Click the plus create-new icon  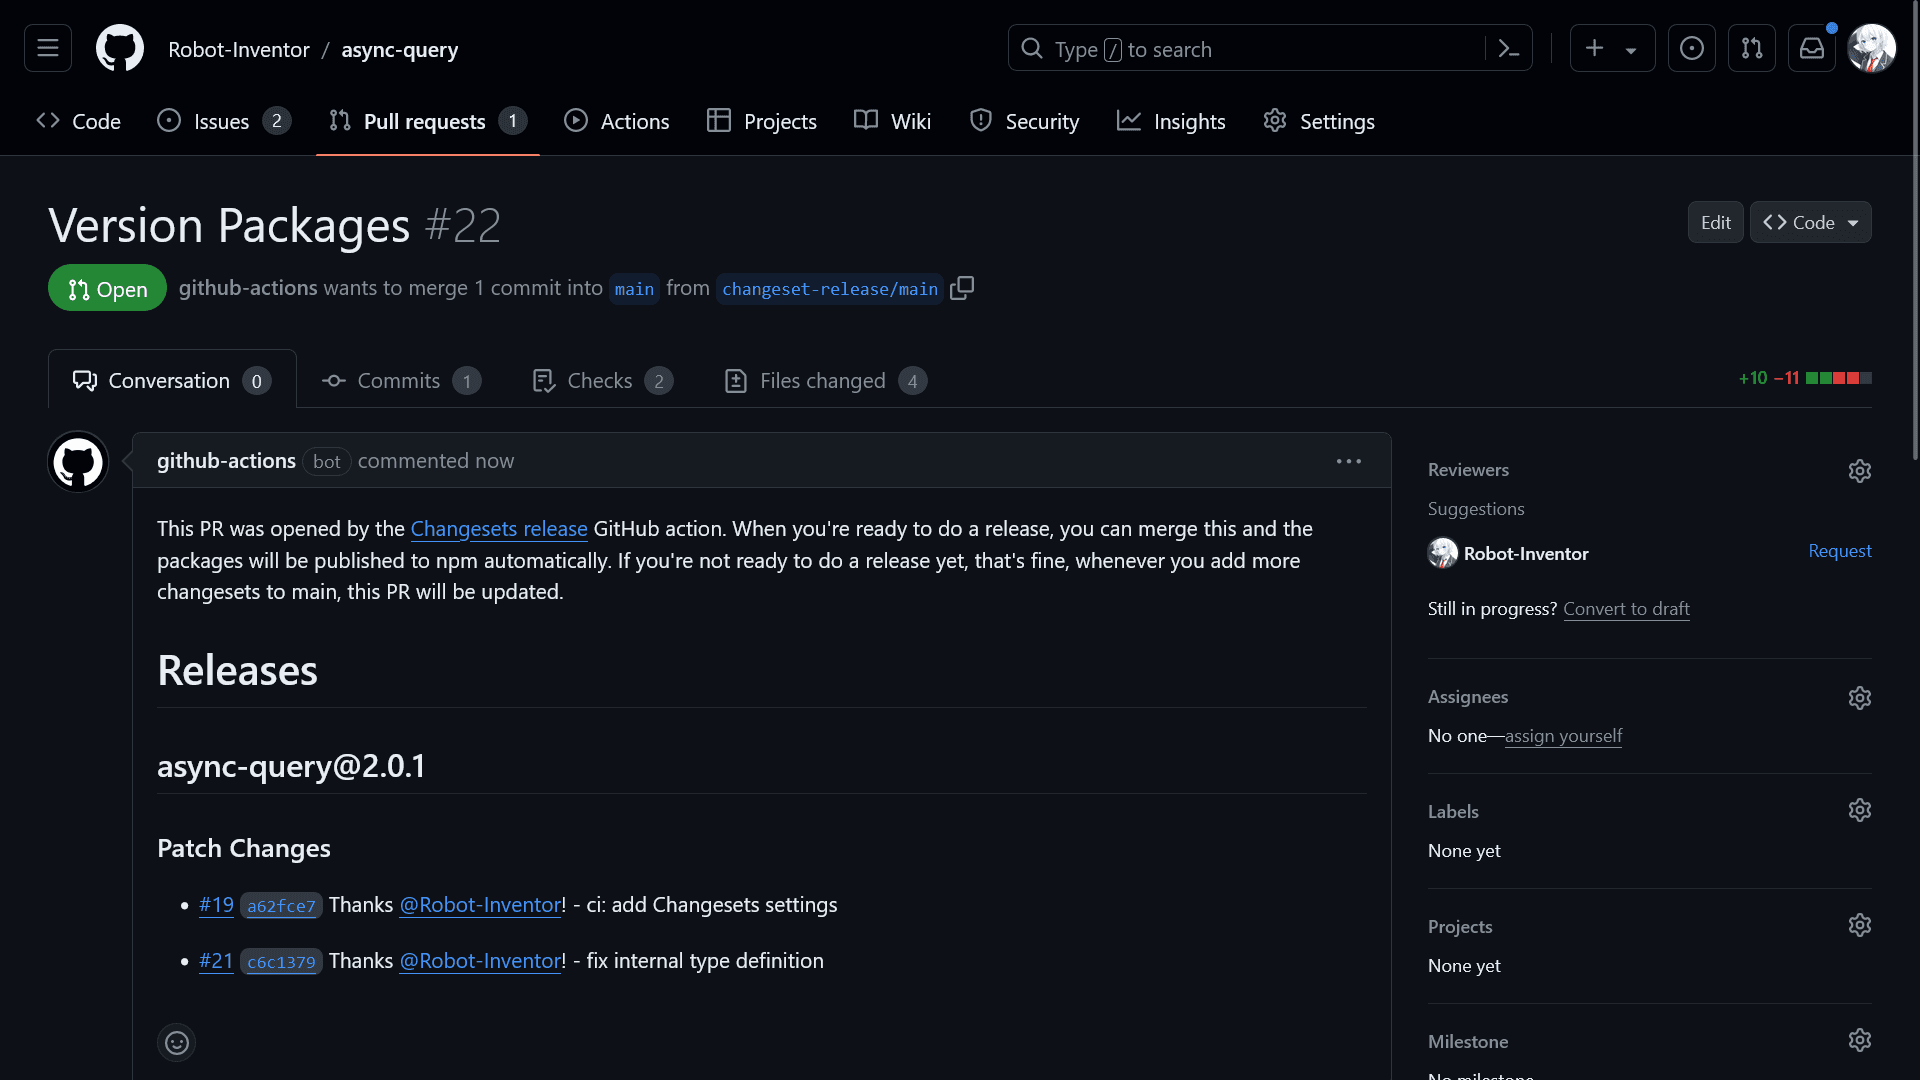(1595, 48)
